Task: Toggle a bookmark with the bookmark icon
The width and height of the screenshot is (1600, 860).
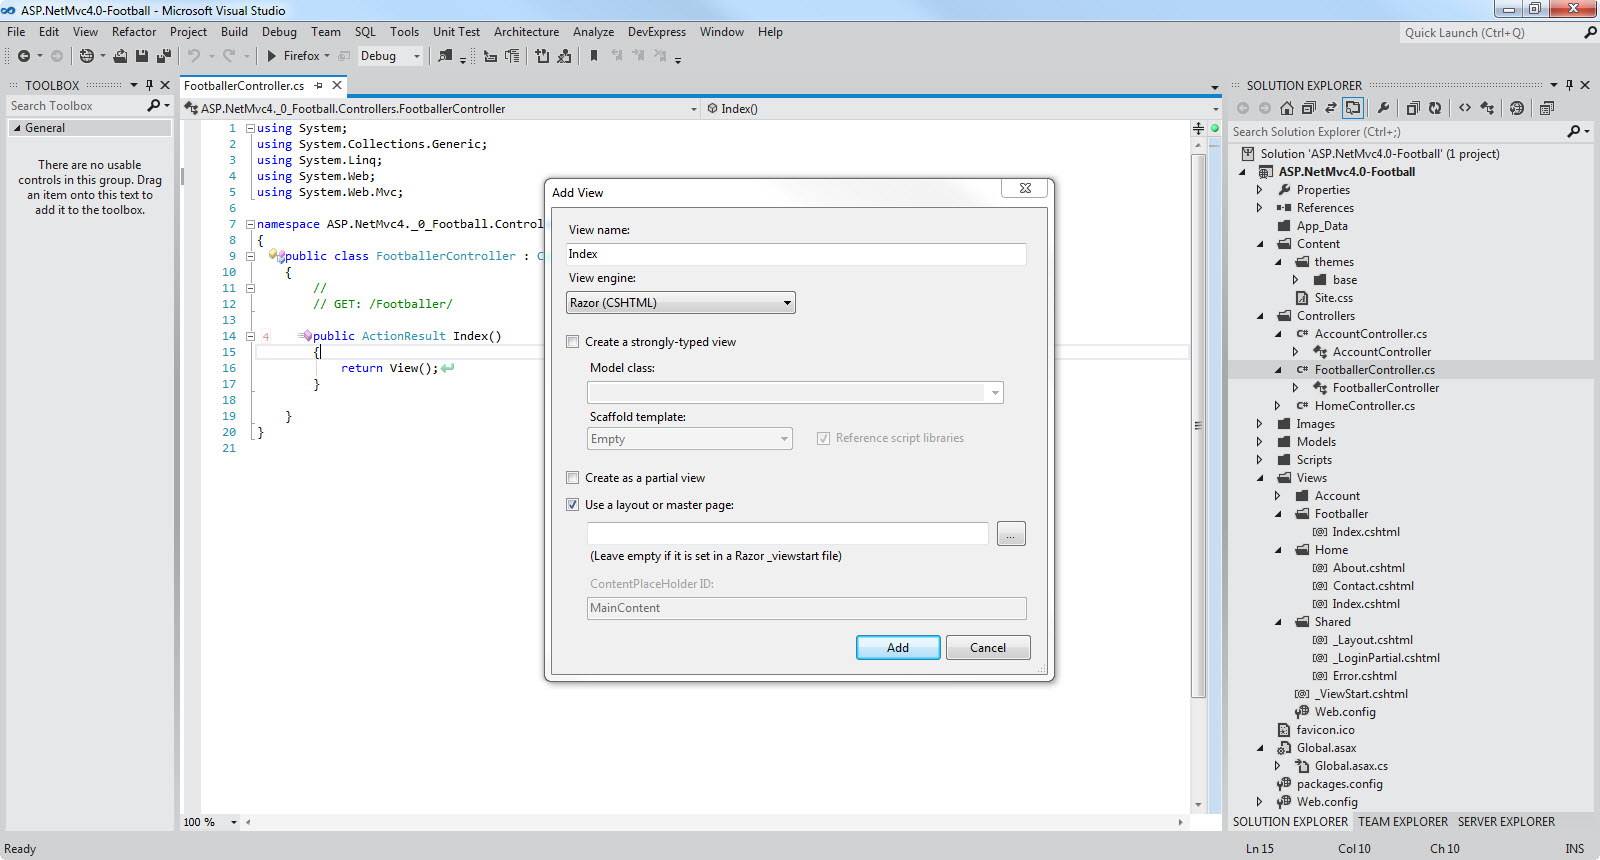Action: pyautogui.click(x=594, y=56)
